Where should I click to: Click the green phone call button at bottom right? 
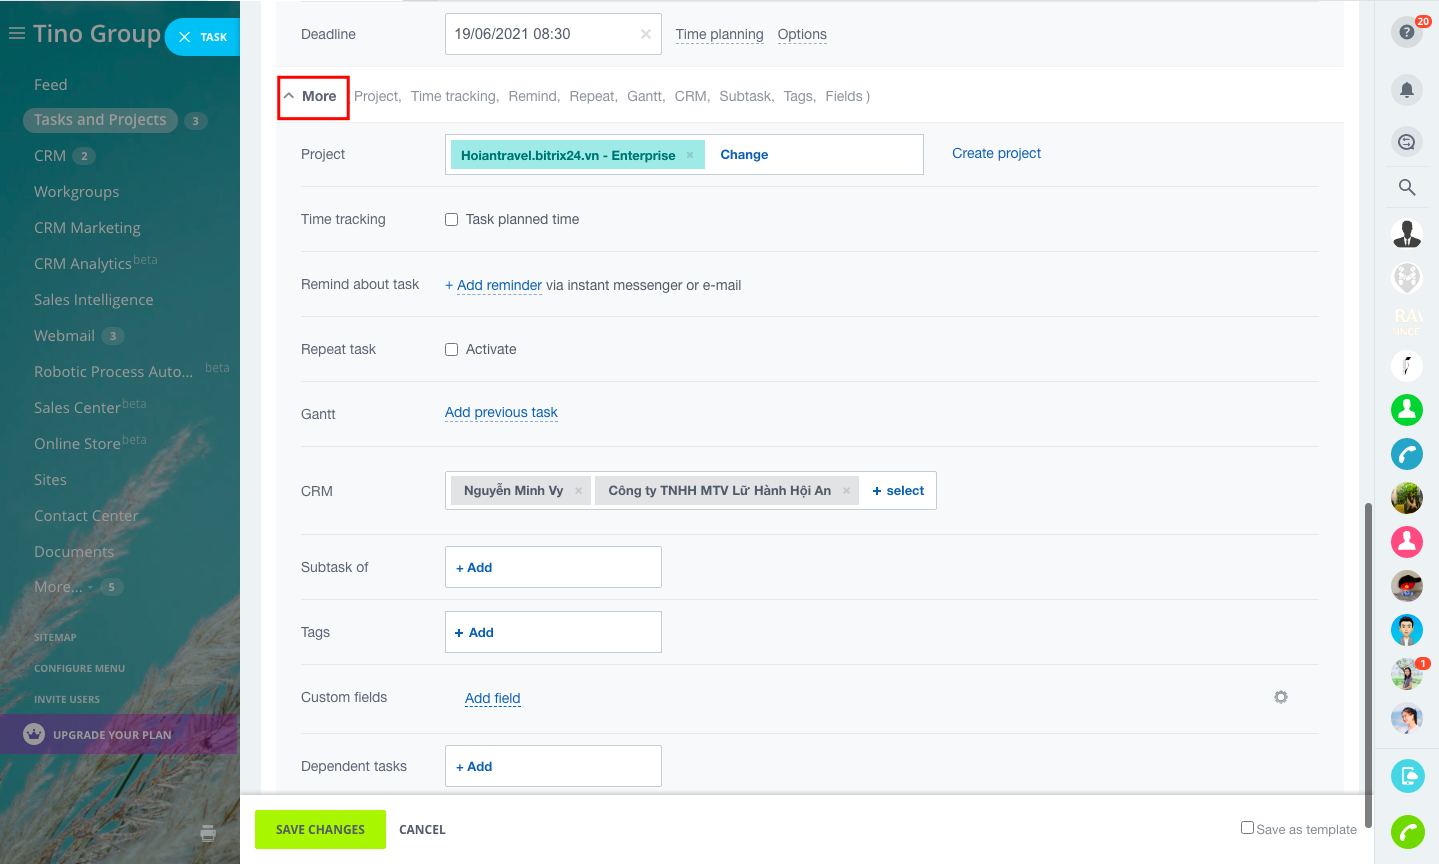click(1407, 832)
